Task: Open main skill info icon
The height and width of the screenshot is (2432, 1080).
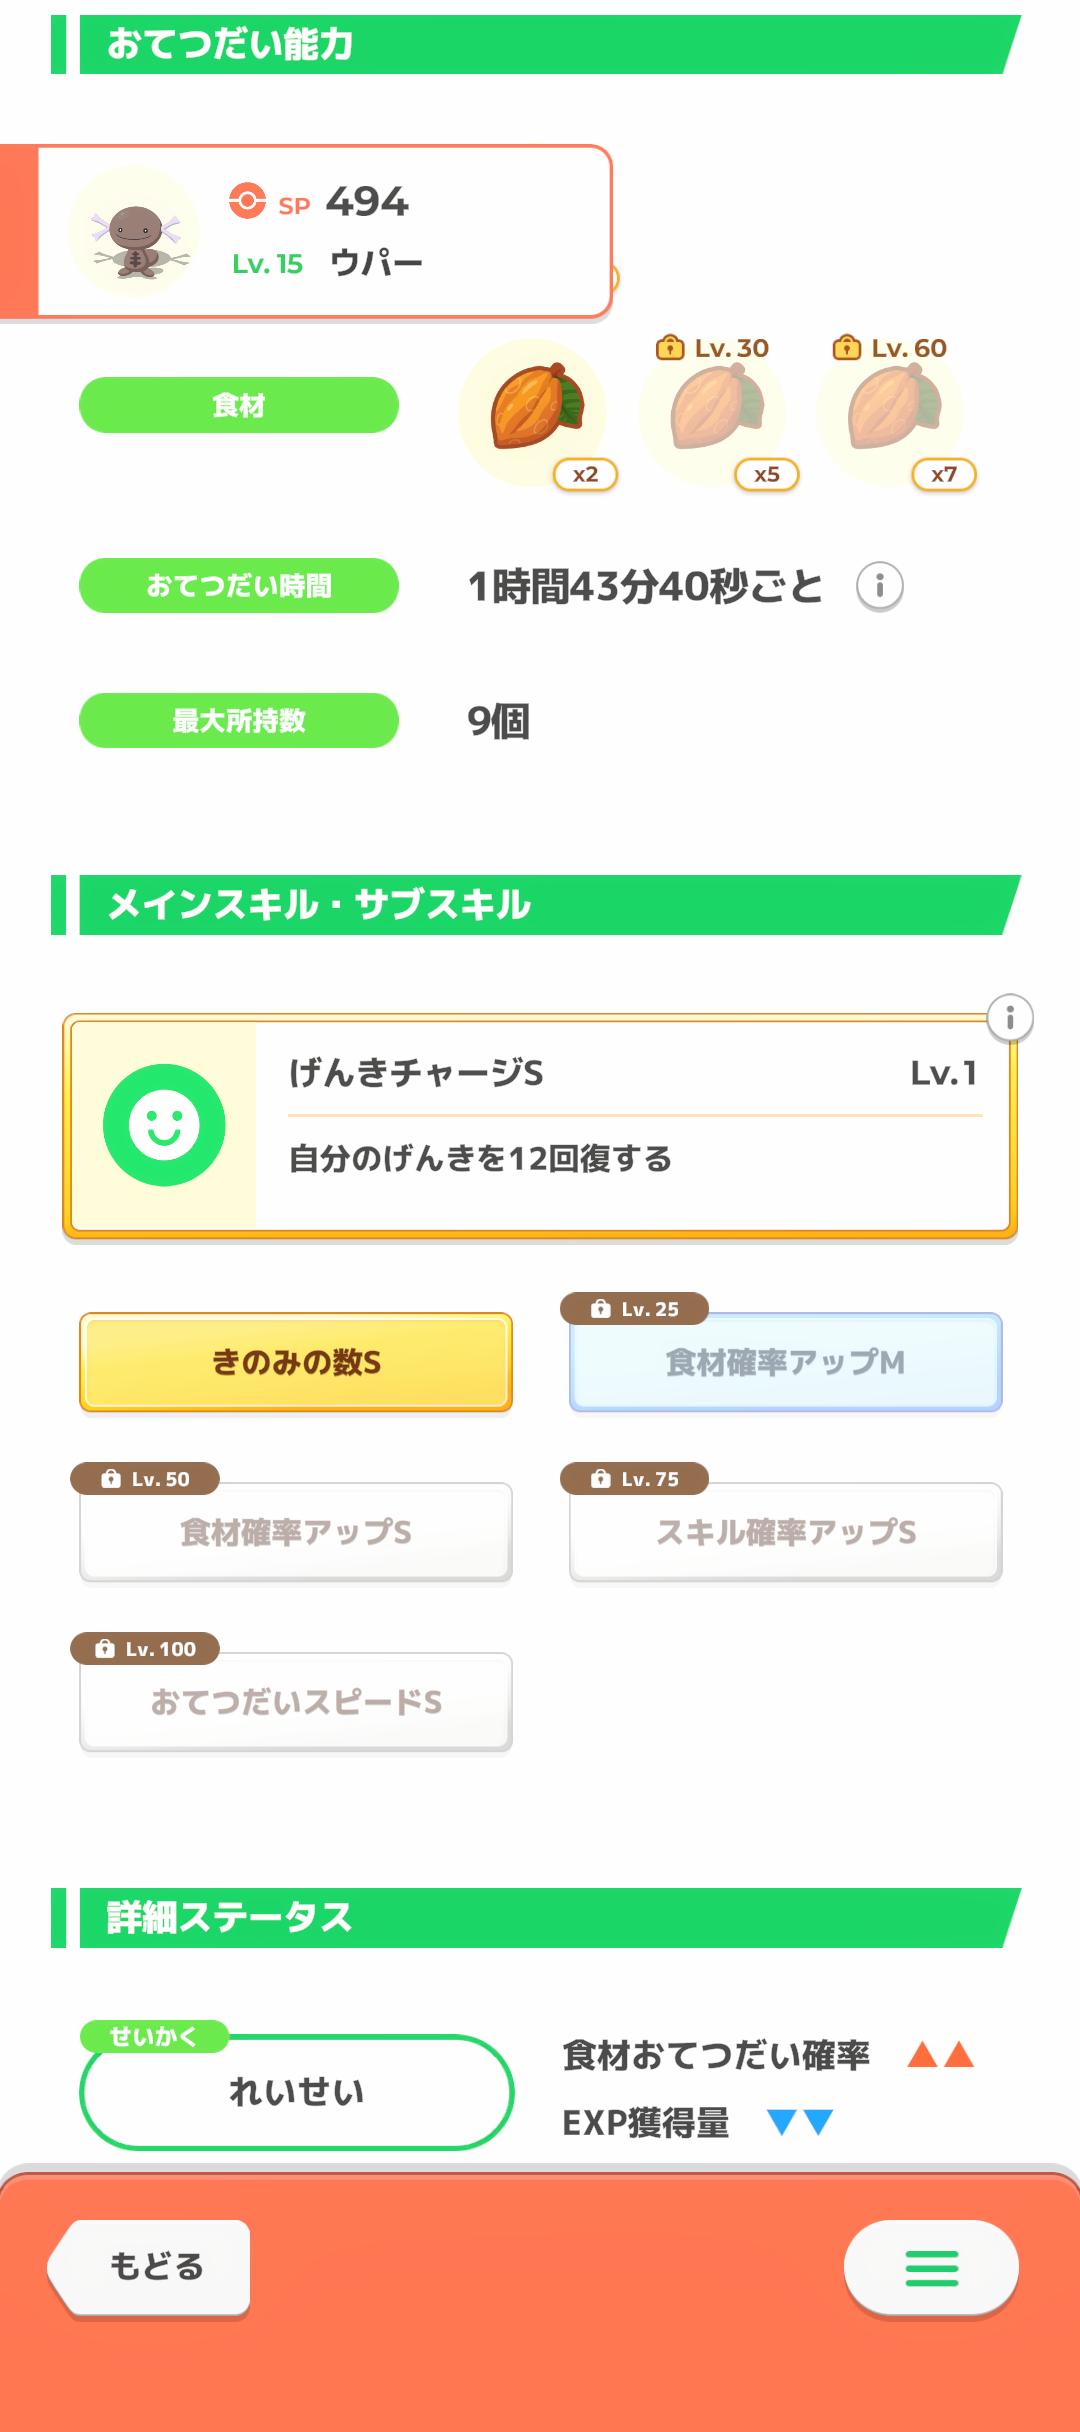Action: click(x=1009, y=1018)
